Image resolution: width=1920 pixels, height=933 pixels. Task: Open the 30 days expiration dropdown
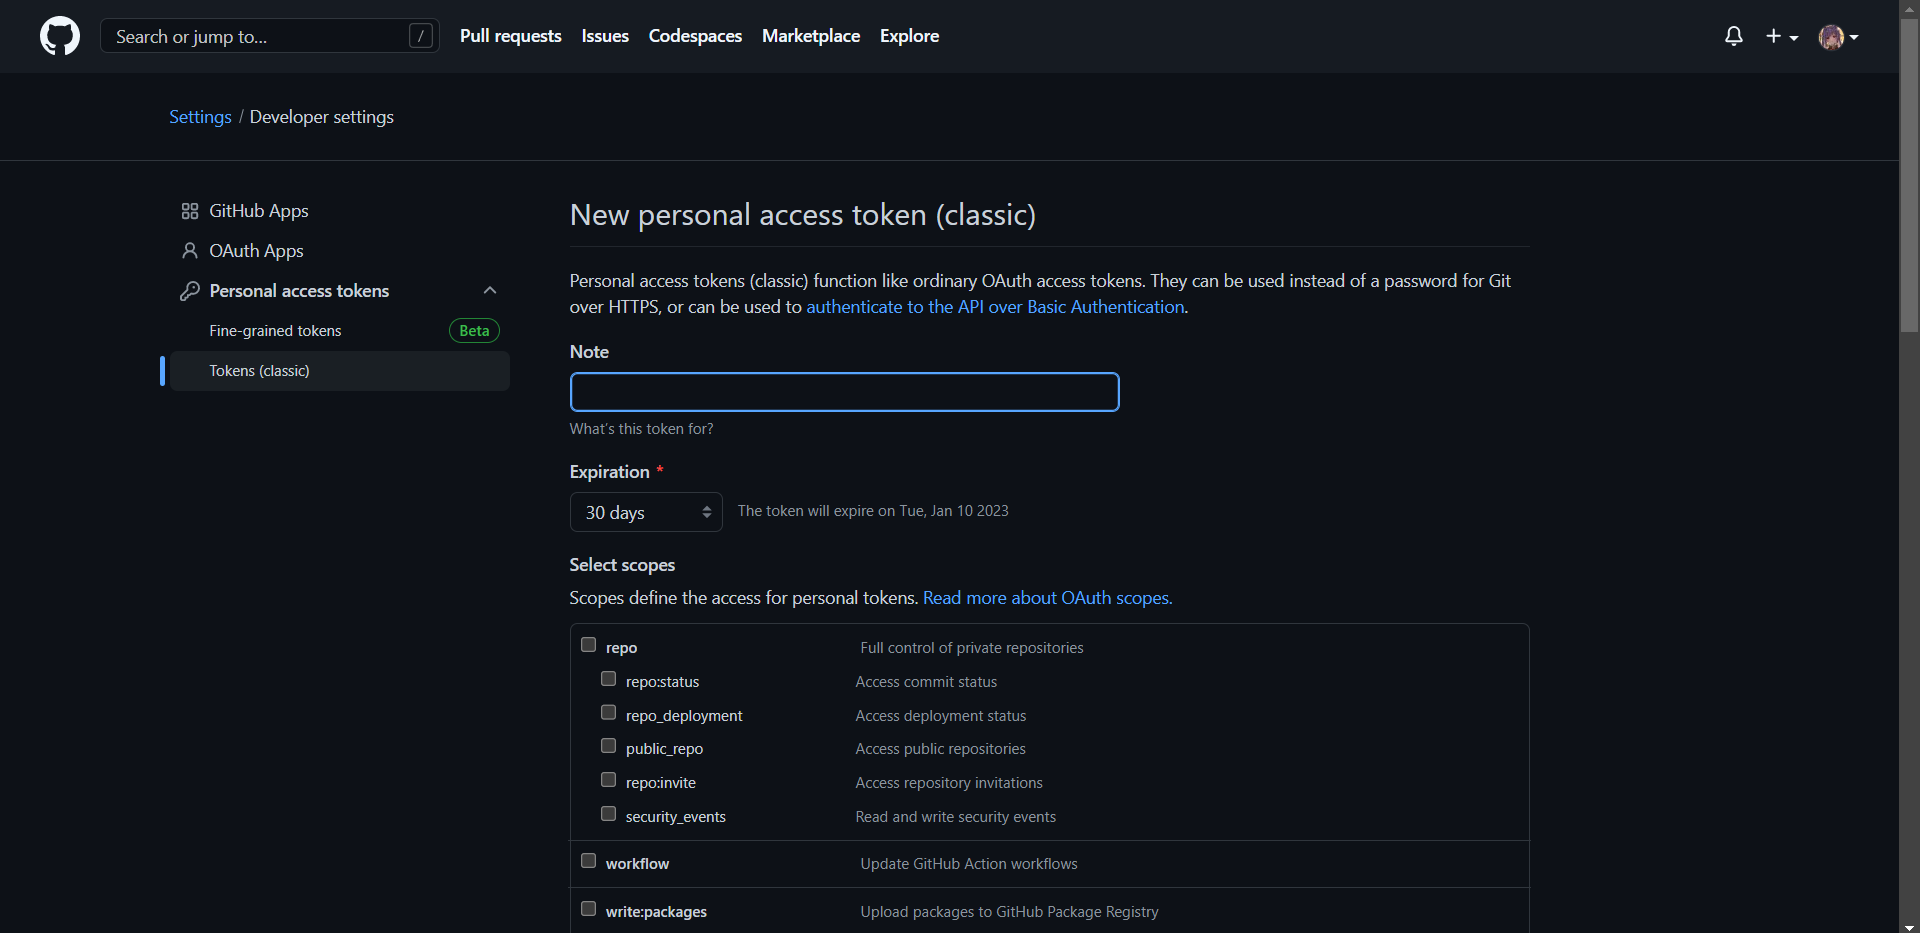point(646,512)
